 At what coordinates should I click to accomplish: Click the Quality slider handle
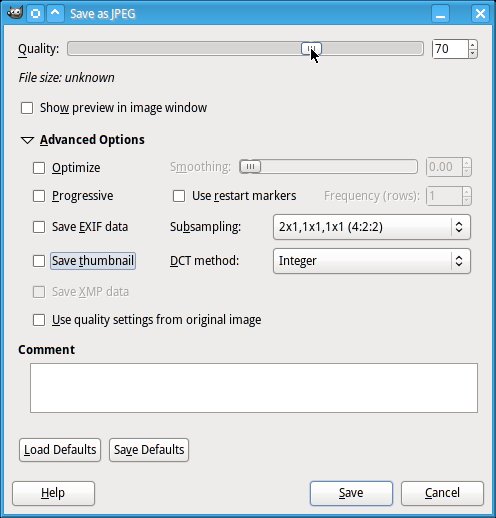311,49
